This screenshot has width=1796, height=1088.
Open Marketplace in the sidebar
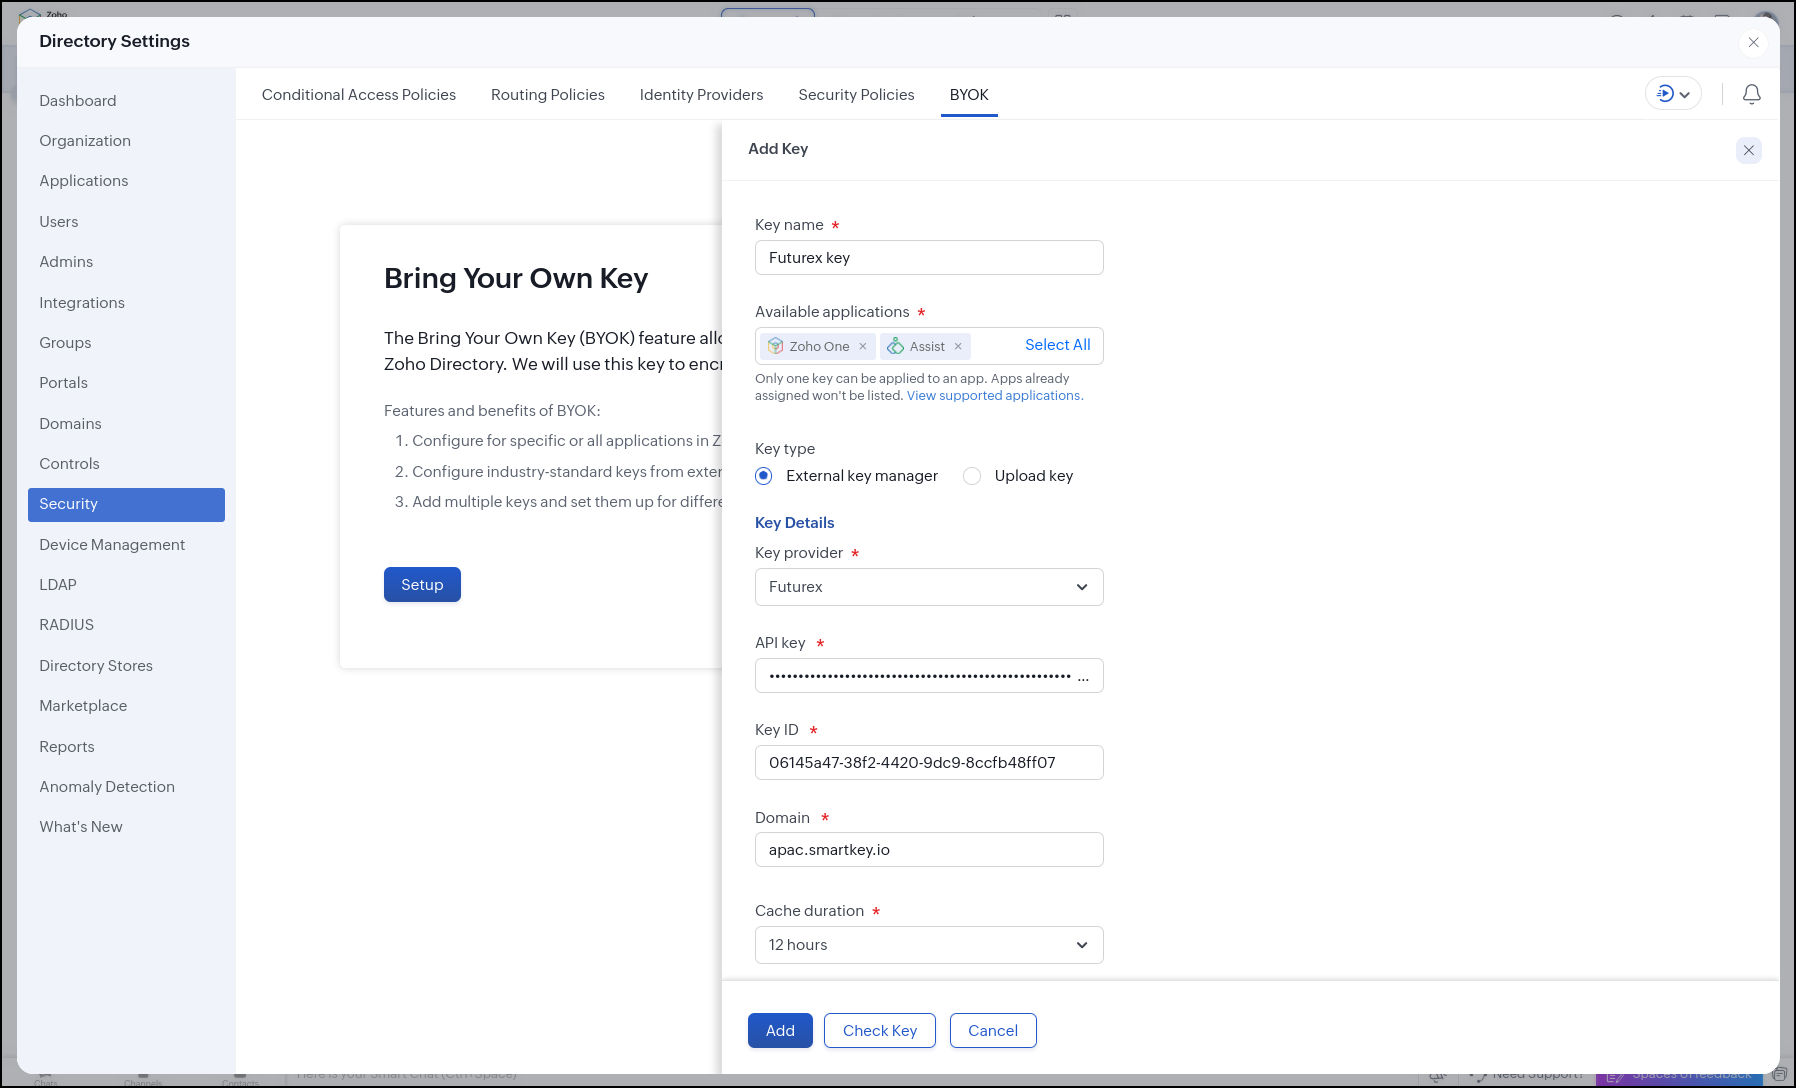click(x=126, y=706)
